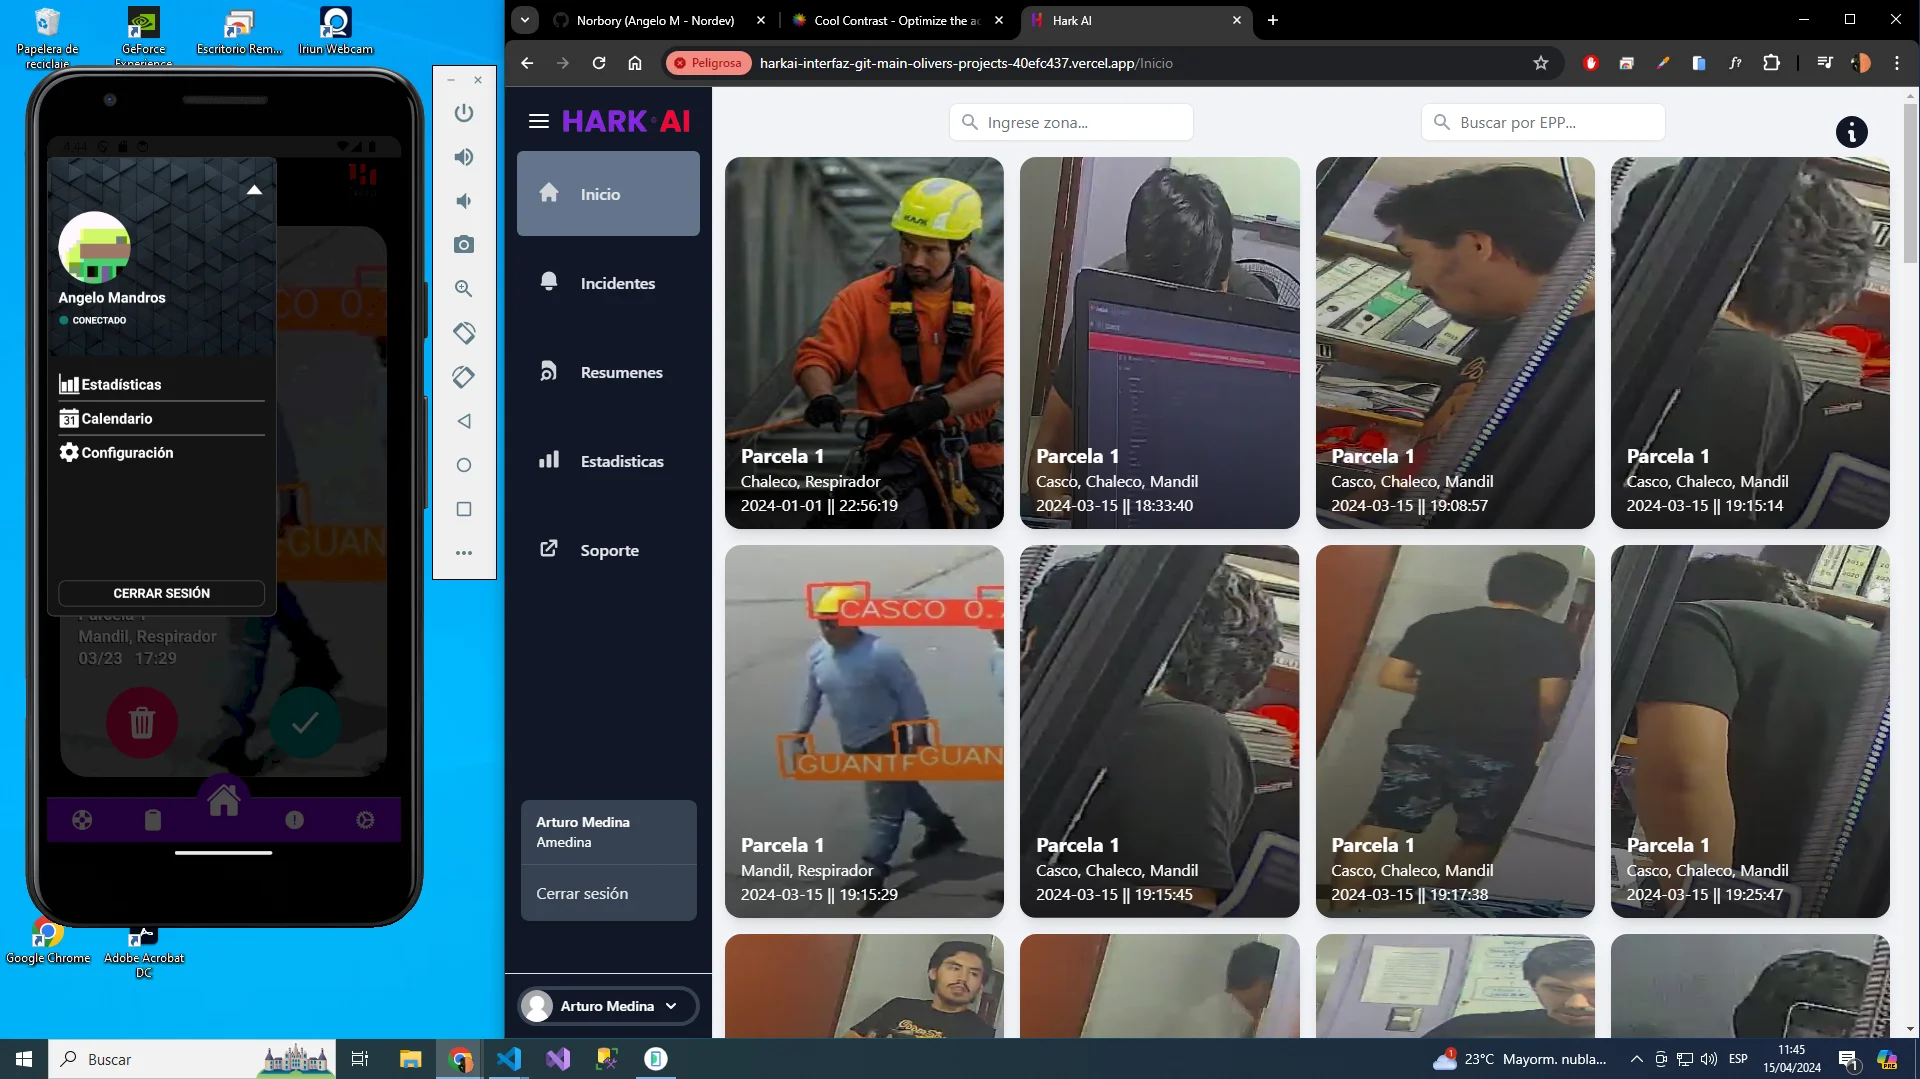Click CERRAR SESIÓN button on phone
The width and height of the screenshot is (1920, 1079).
click(161, 593)
